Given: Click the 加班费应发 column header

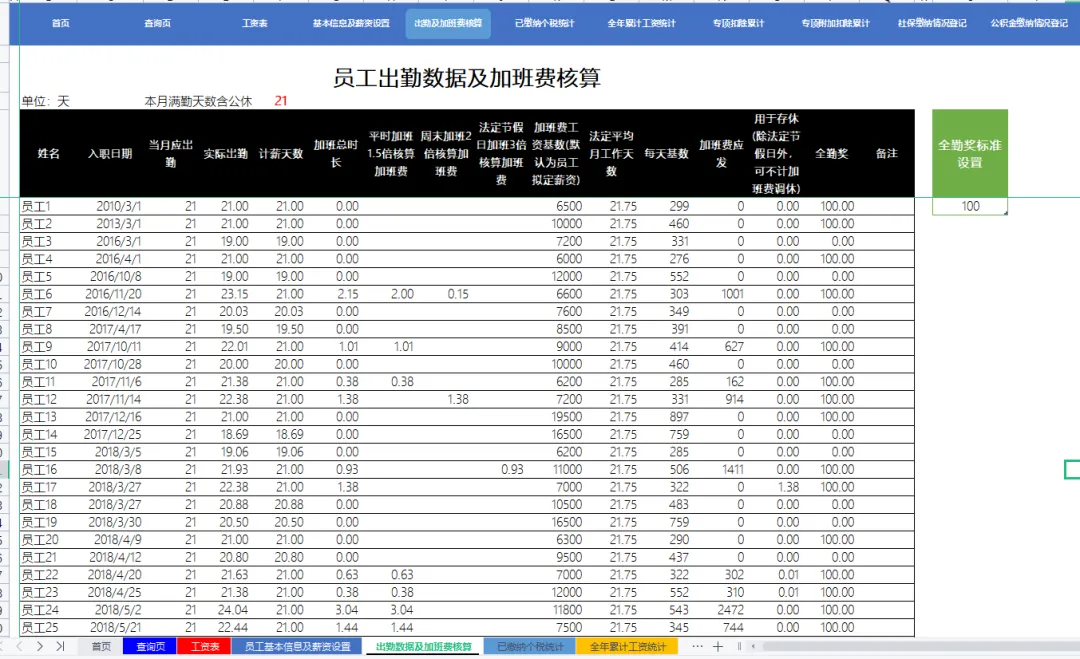Looking at the screenshot, I should click(x=721, y=154).
